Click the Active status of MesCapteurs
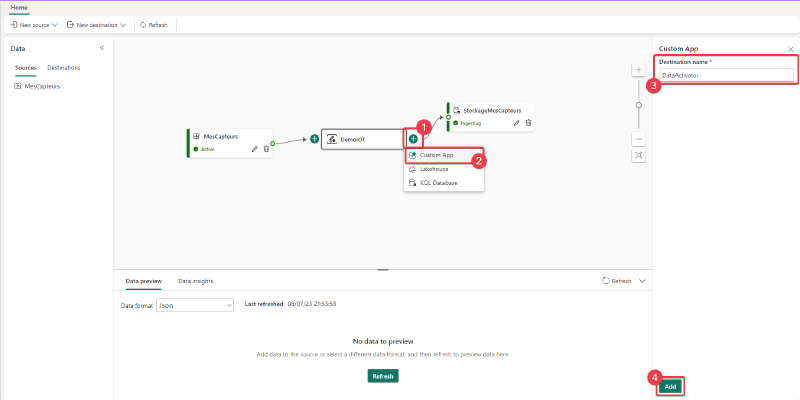 tap(204, 149)
